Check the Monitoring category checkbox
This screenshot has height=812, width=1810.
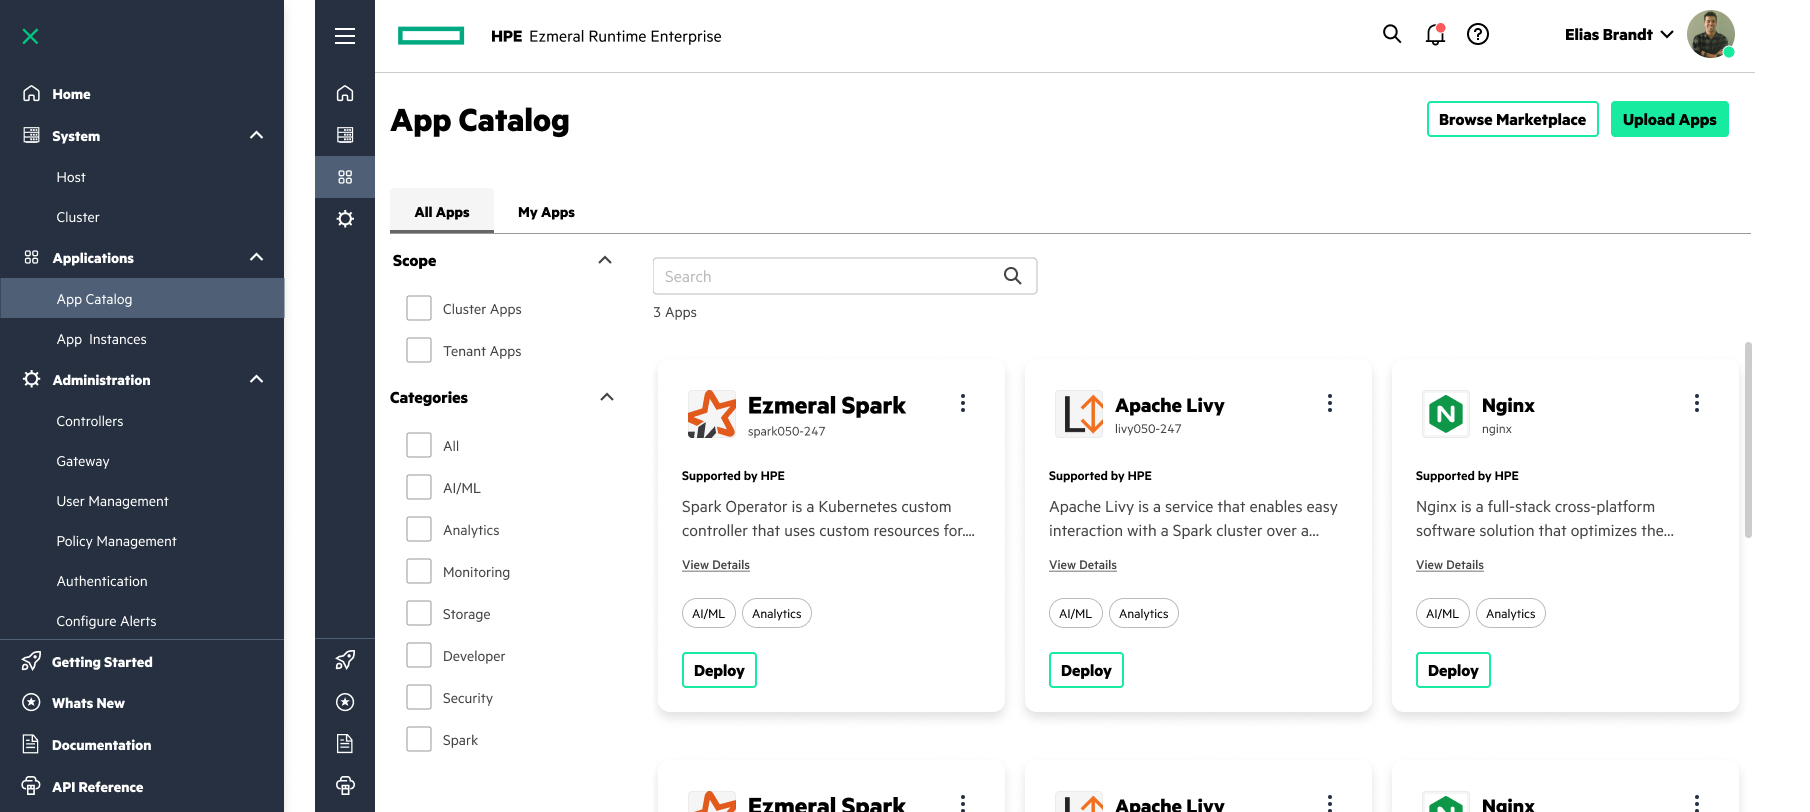coord(419,571)
